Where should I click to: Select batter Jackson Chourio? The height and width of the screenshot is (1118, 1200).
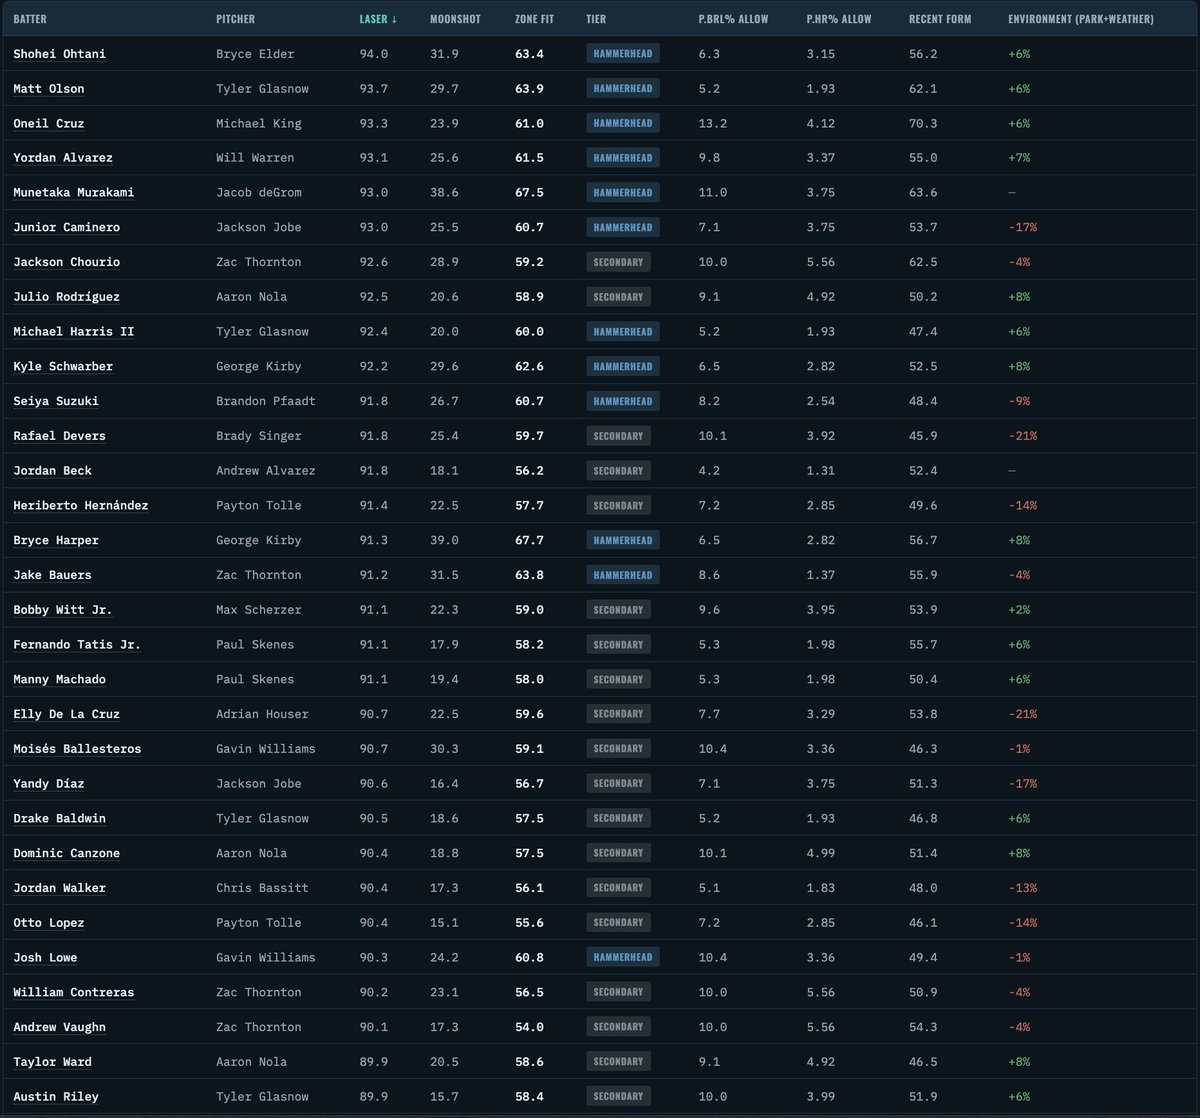(66, 263)
